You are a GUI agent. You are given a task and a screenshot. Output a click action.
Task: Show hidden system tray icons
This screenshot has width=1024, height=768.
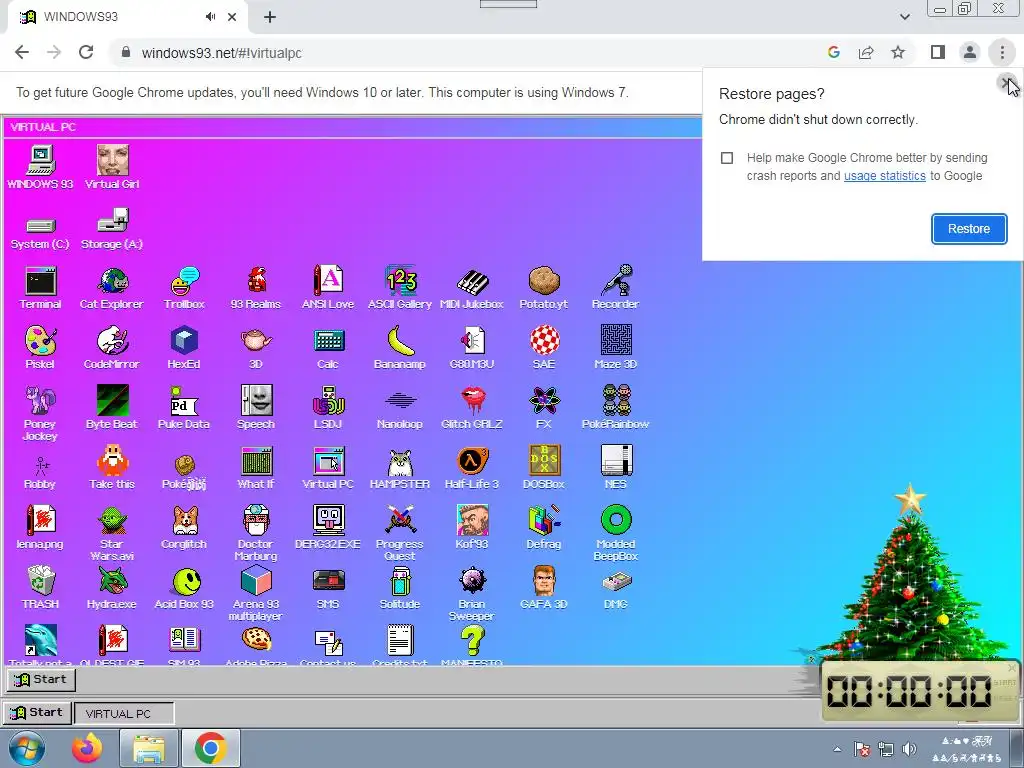(837, 749)
